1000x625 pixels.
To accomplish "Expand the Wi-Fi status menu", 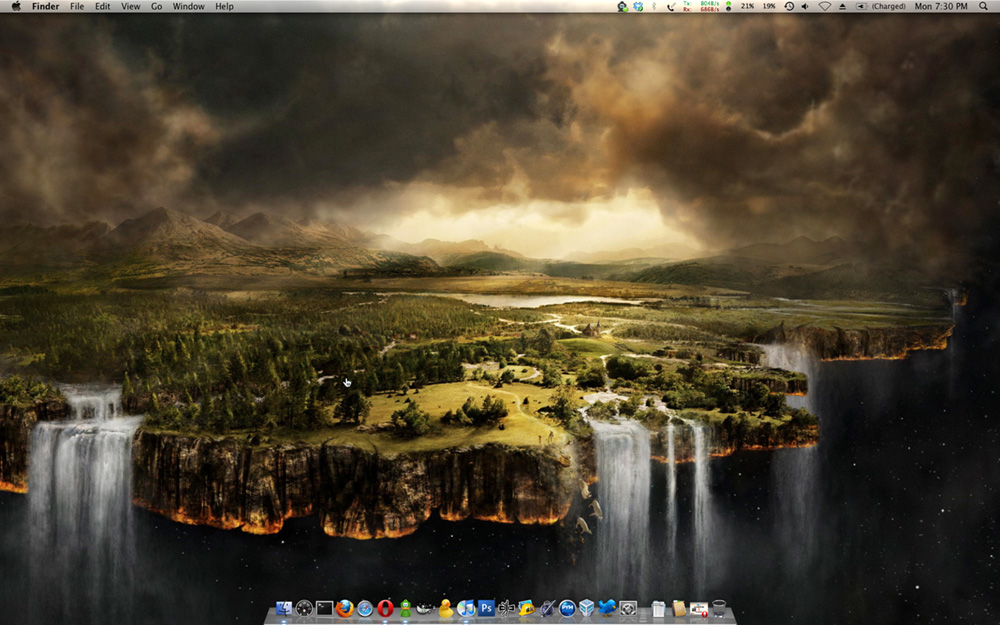I will tap(825, 6).
